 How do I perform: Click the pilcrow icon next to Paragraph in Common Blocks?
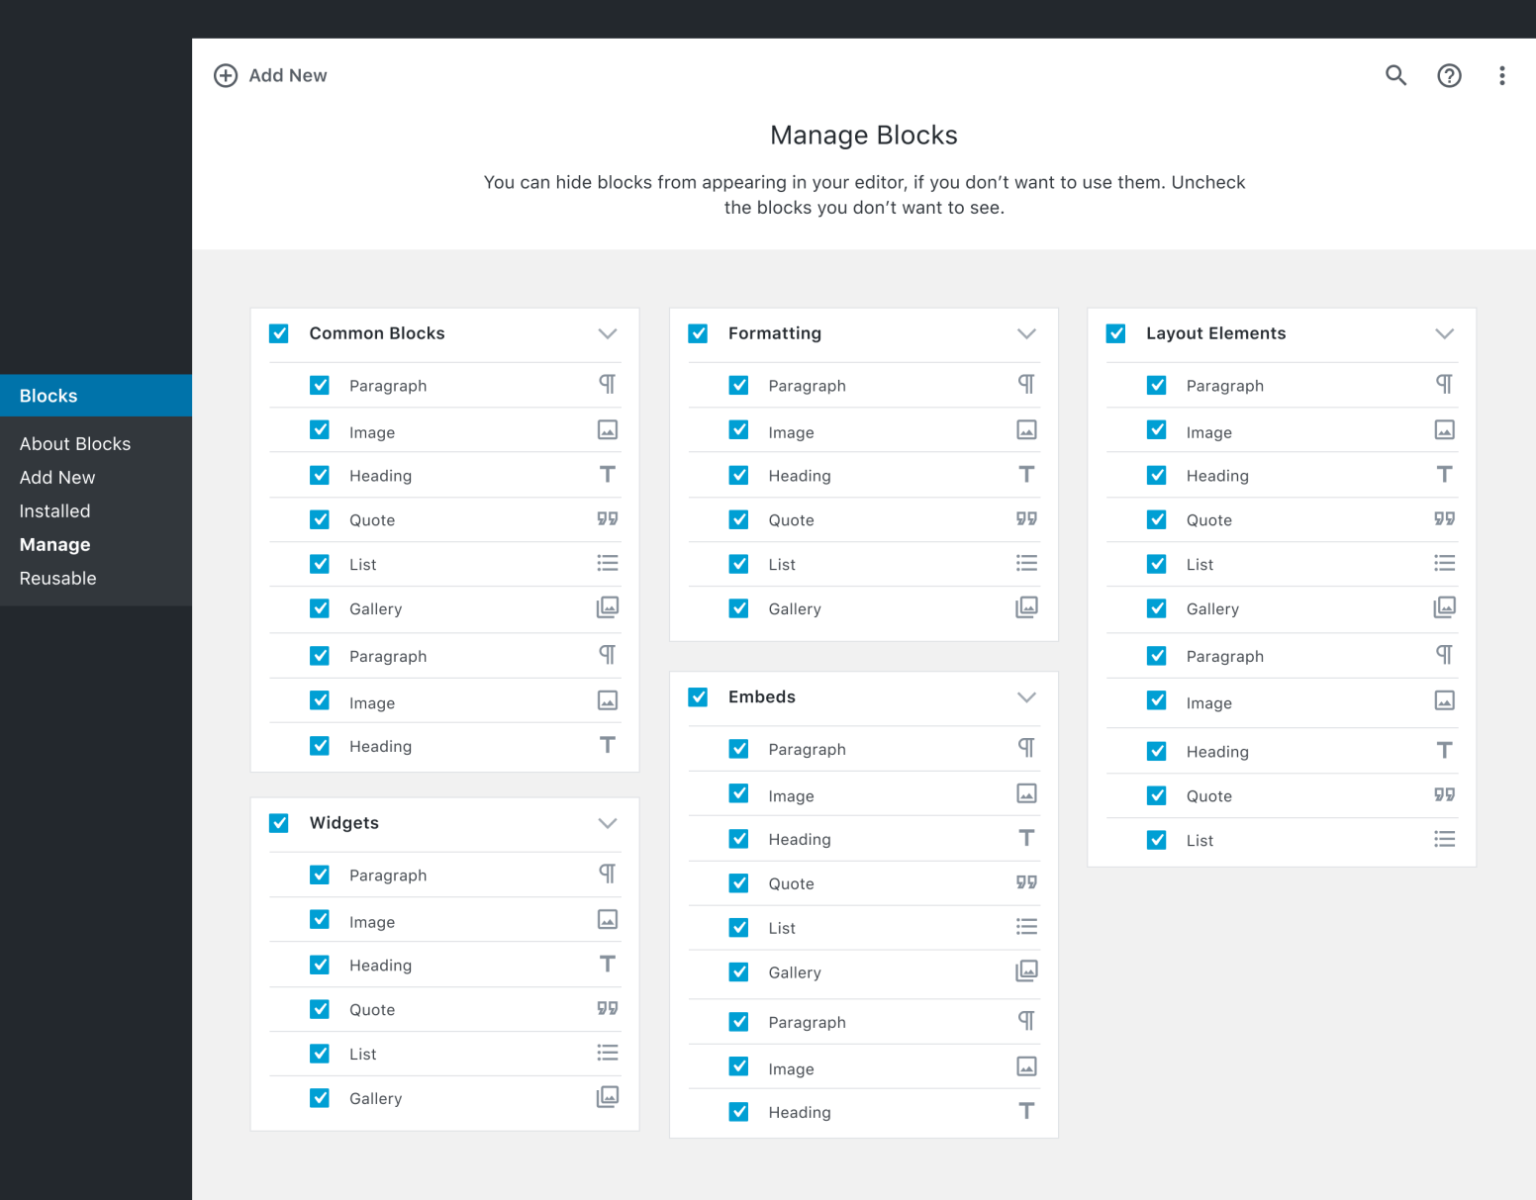coord(607,384)
